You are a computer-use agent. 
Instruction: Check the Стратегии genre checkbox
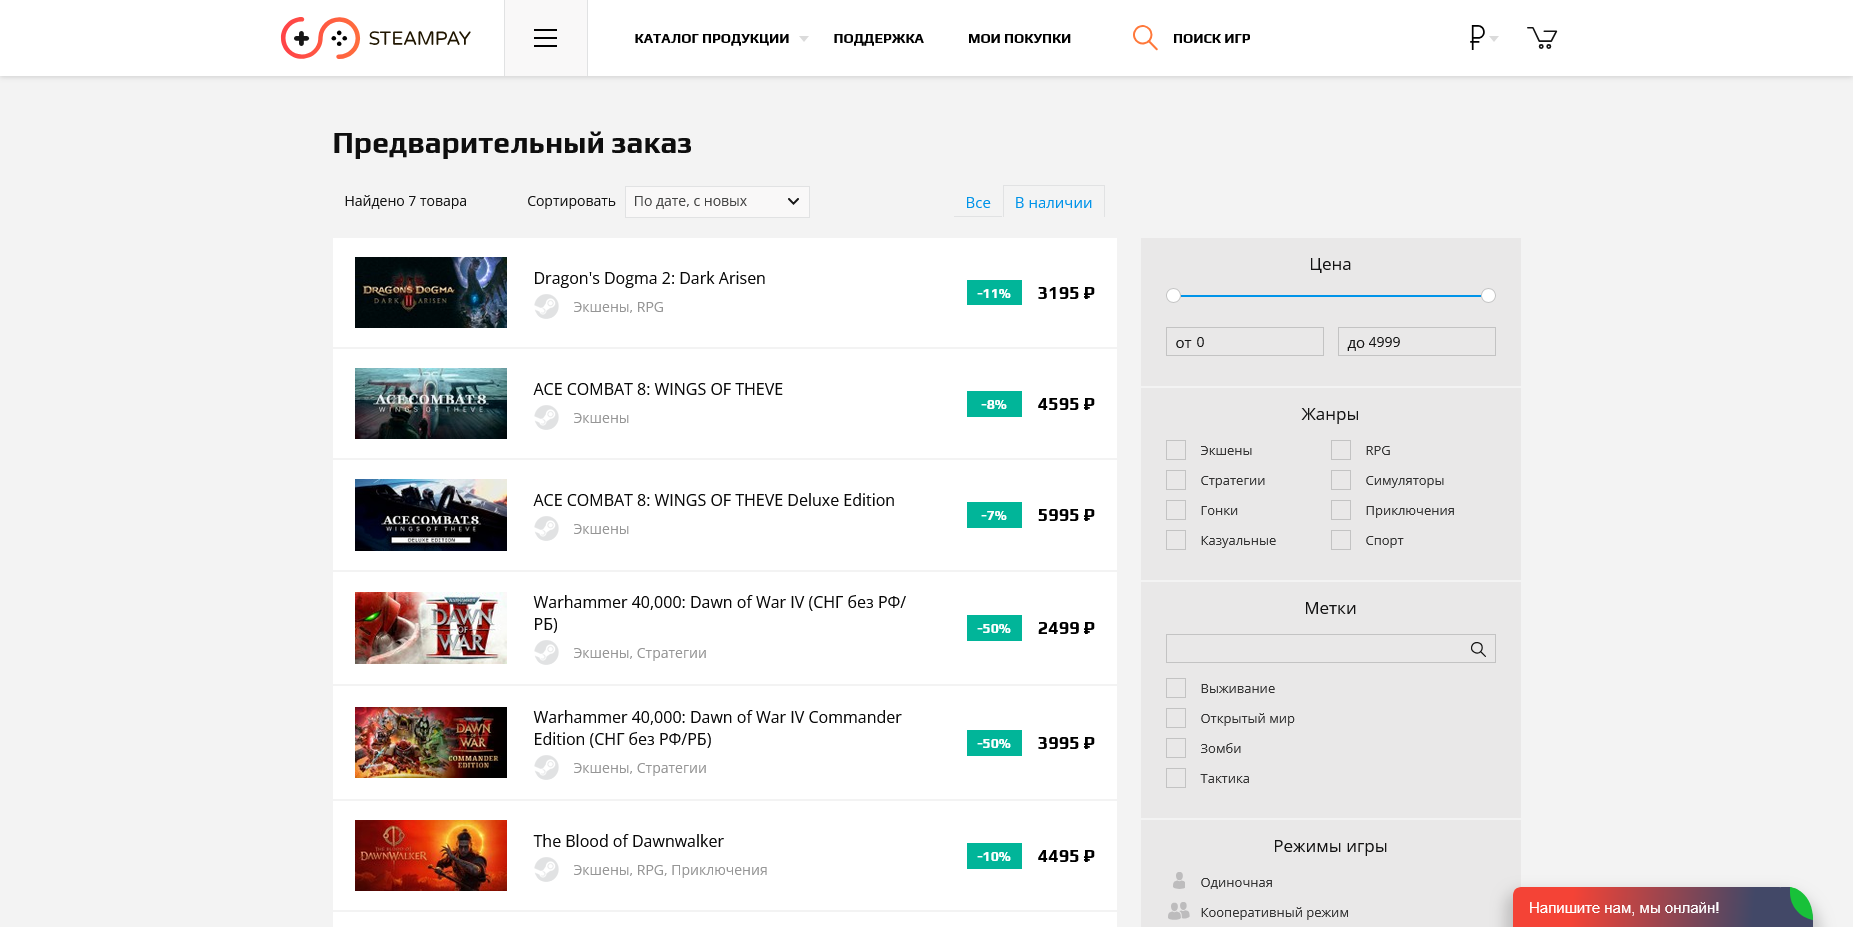1176,480
